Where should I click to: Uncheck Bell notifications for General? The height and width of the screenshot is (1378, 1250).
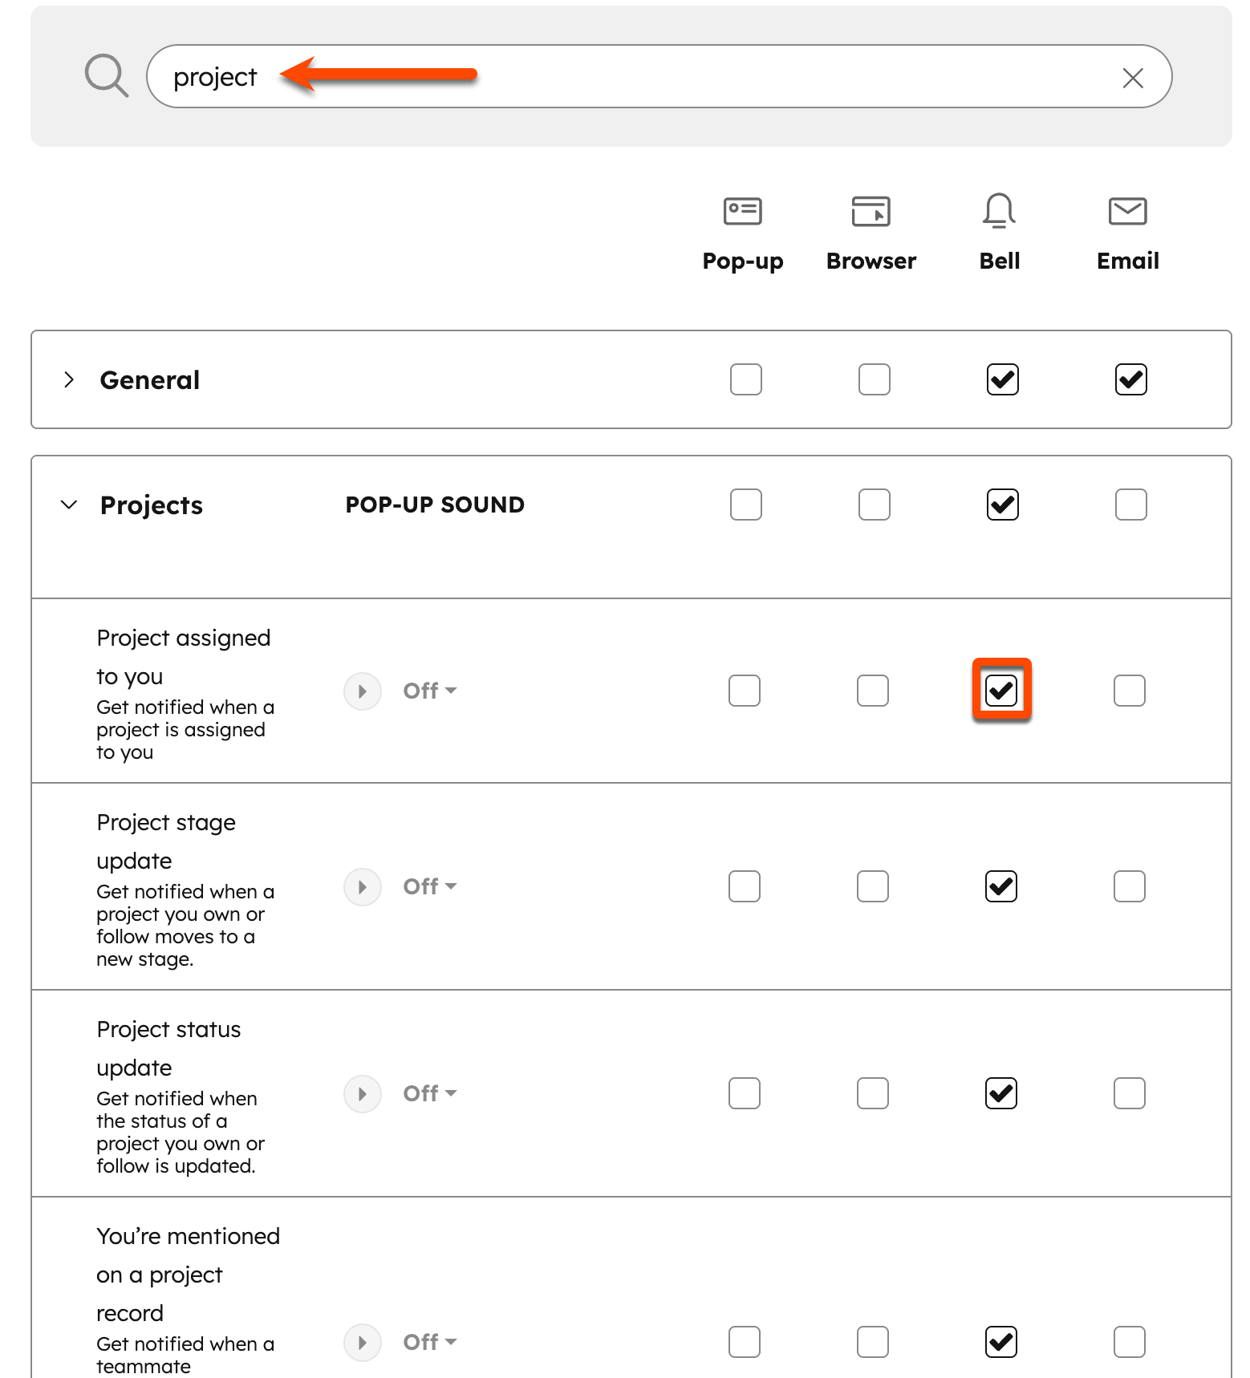coord(1001,379)
